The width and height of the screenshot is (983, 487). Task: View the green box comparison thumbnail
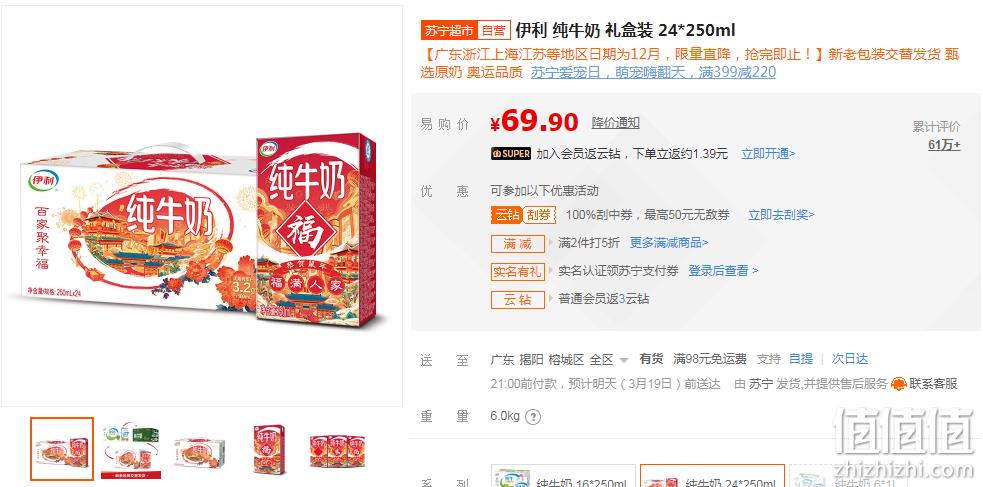131,449
